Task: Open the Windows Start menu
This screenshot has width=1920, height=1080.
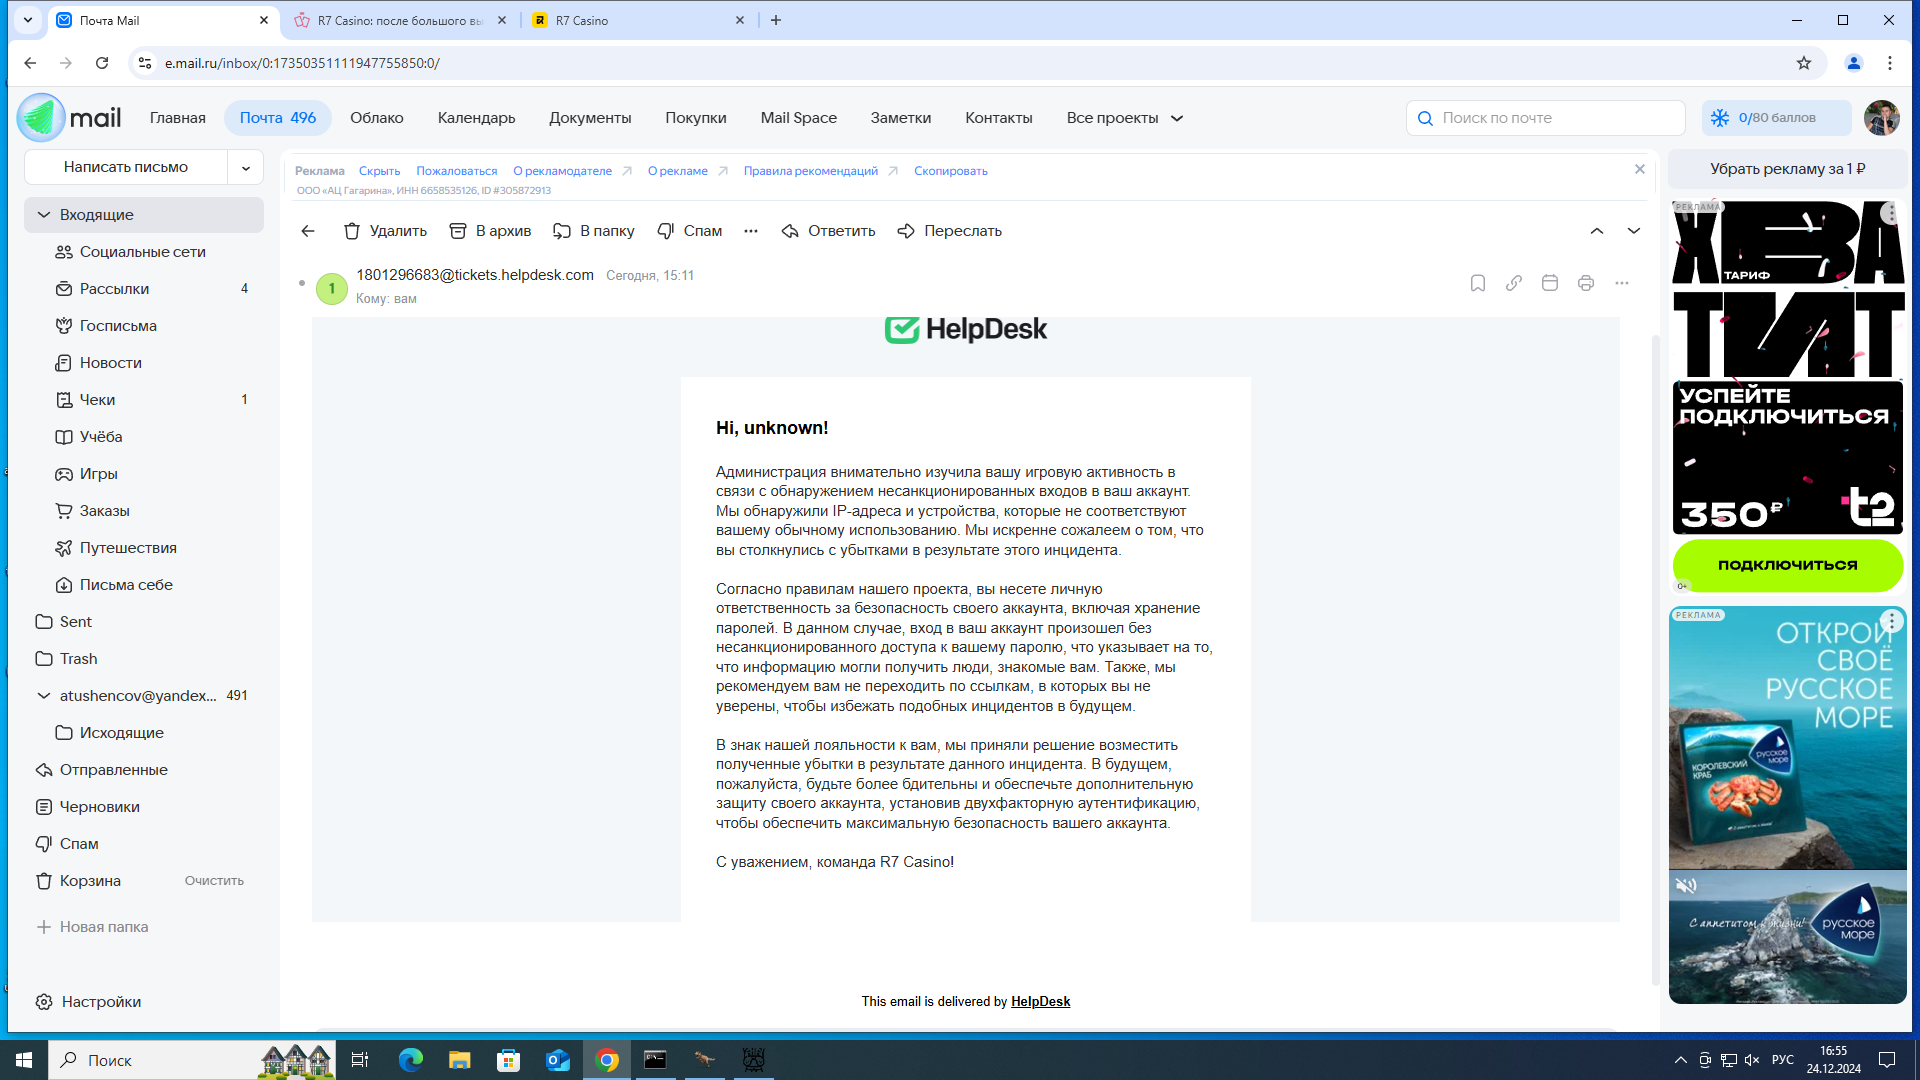Action: pos(24,1060)
